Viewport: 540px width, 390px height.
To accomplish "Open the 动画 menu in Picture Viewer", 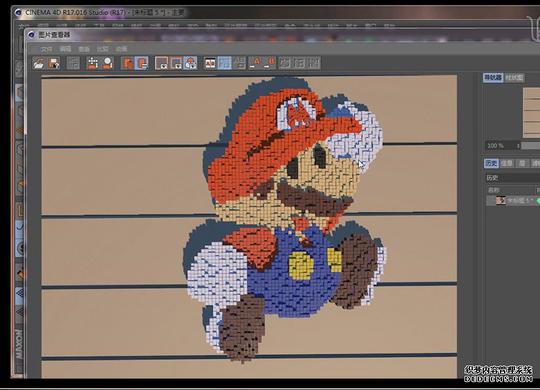I will [122, 49].
